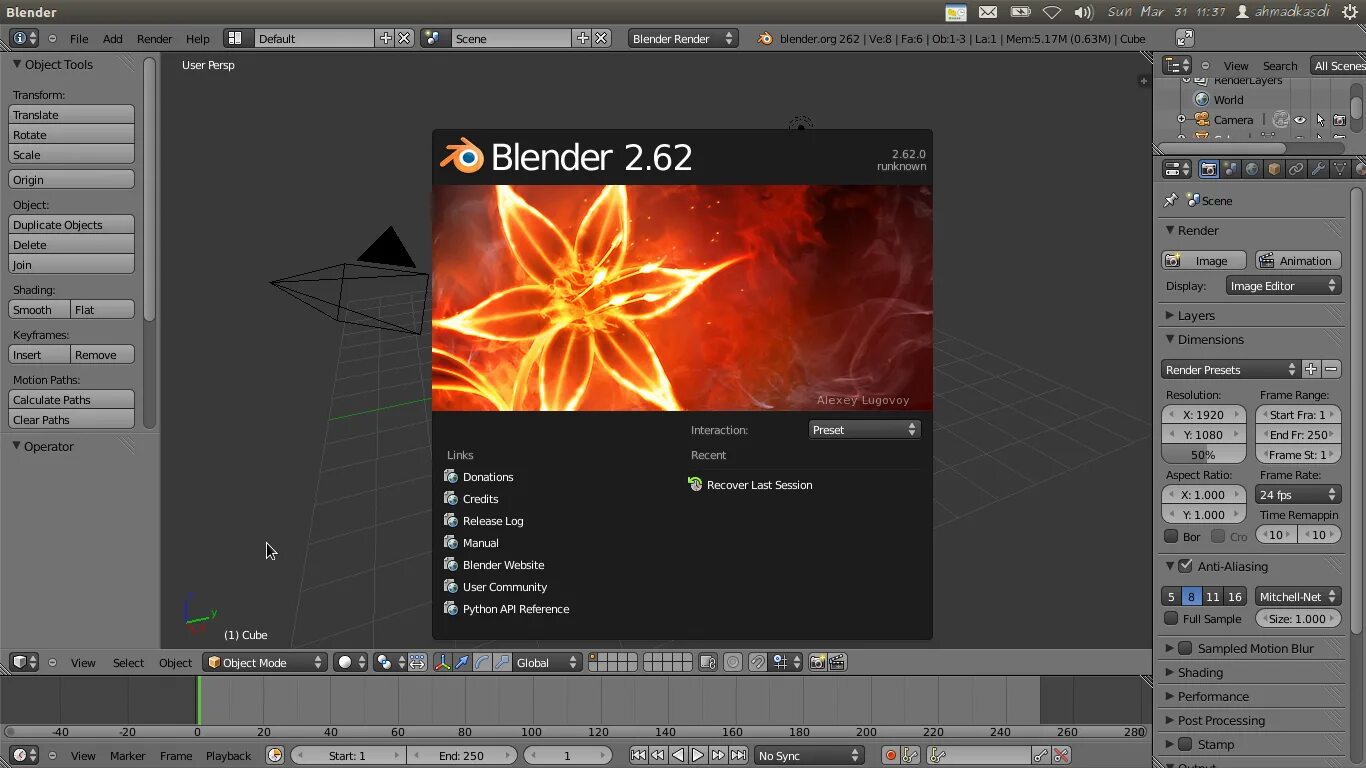This screenshot has width=1366, height=768.
Task: Click the insert keyframe key icon in timeline
Action: pos(1041,755)
